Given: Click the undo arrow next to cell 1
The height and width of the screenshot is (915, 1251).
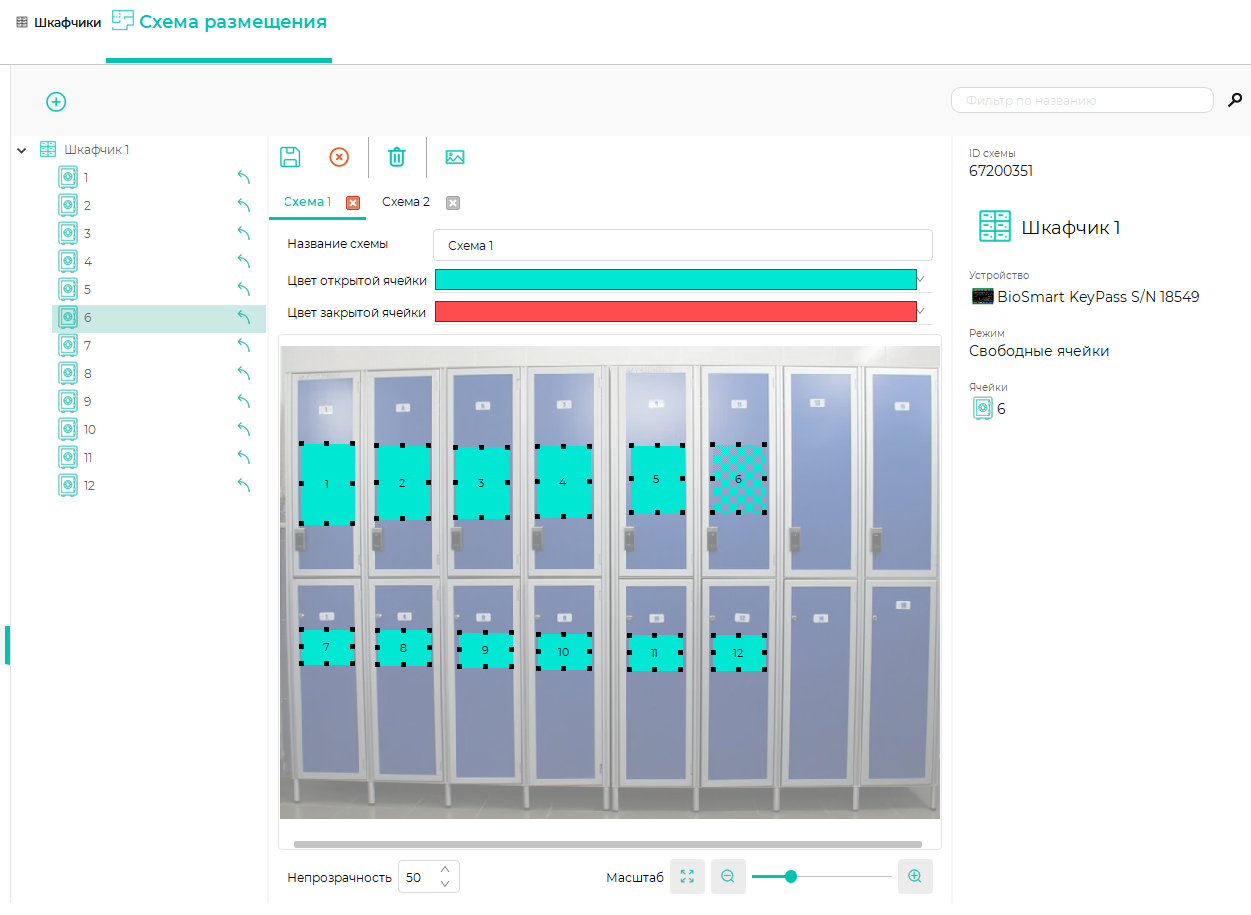Looking at the screenshot, I should (x=243, y=177).
